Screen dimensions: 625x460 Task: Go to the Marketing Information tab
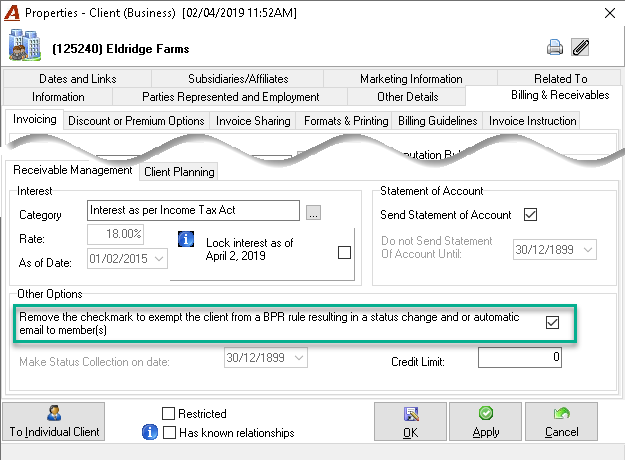[x=411, y=79]
